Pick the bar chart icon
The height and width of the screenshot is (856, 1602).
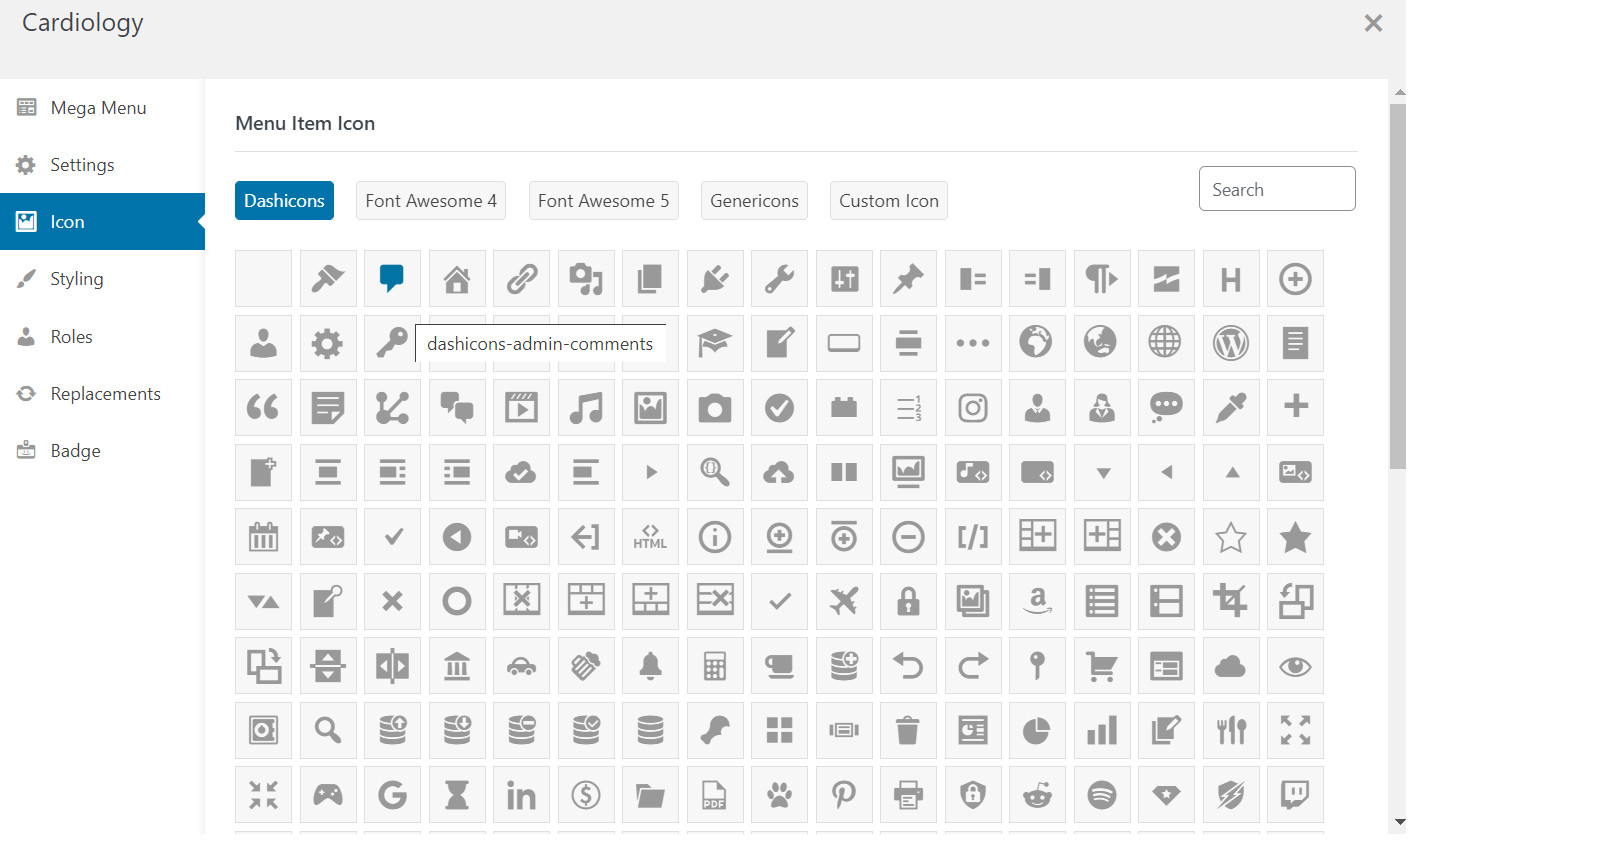point(1102,730)
